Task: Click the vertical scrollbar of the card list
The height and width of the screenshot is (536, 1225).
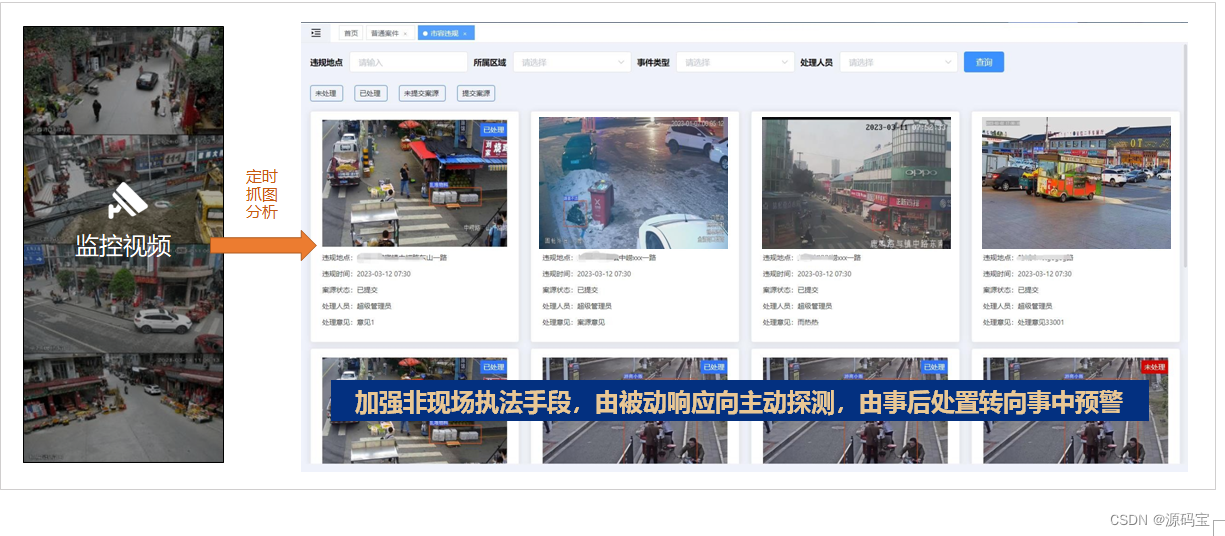Action: tap(1184, 155)
